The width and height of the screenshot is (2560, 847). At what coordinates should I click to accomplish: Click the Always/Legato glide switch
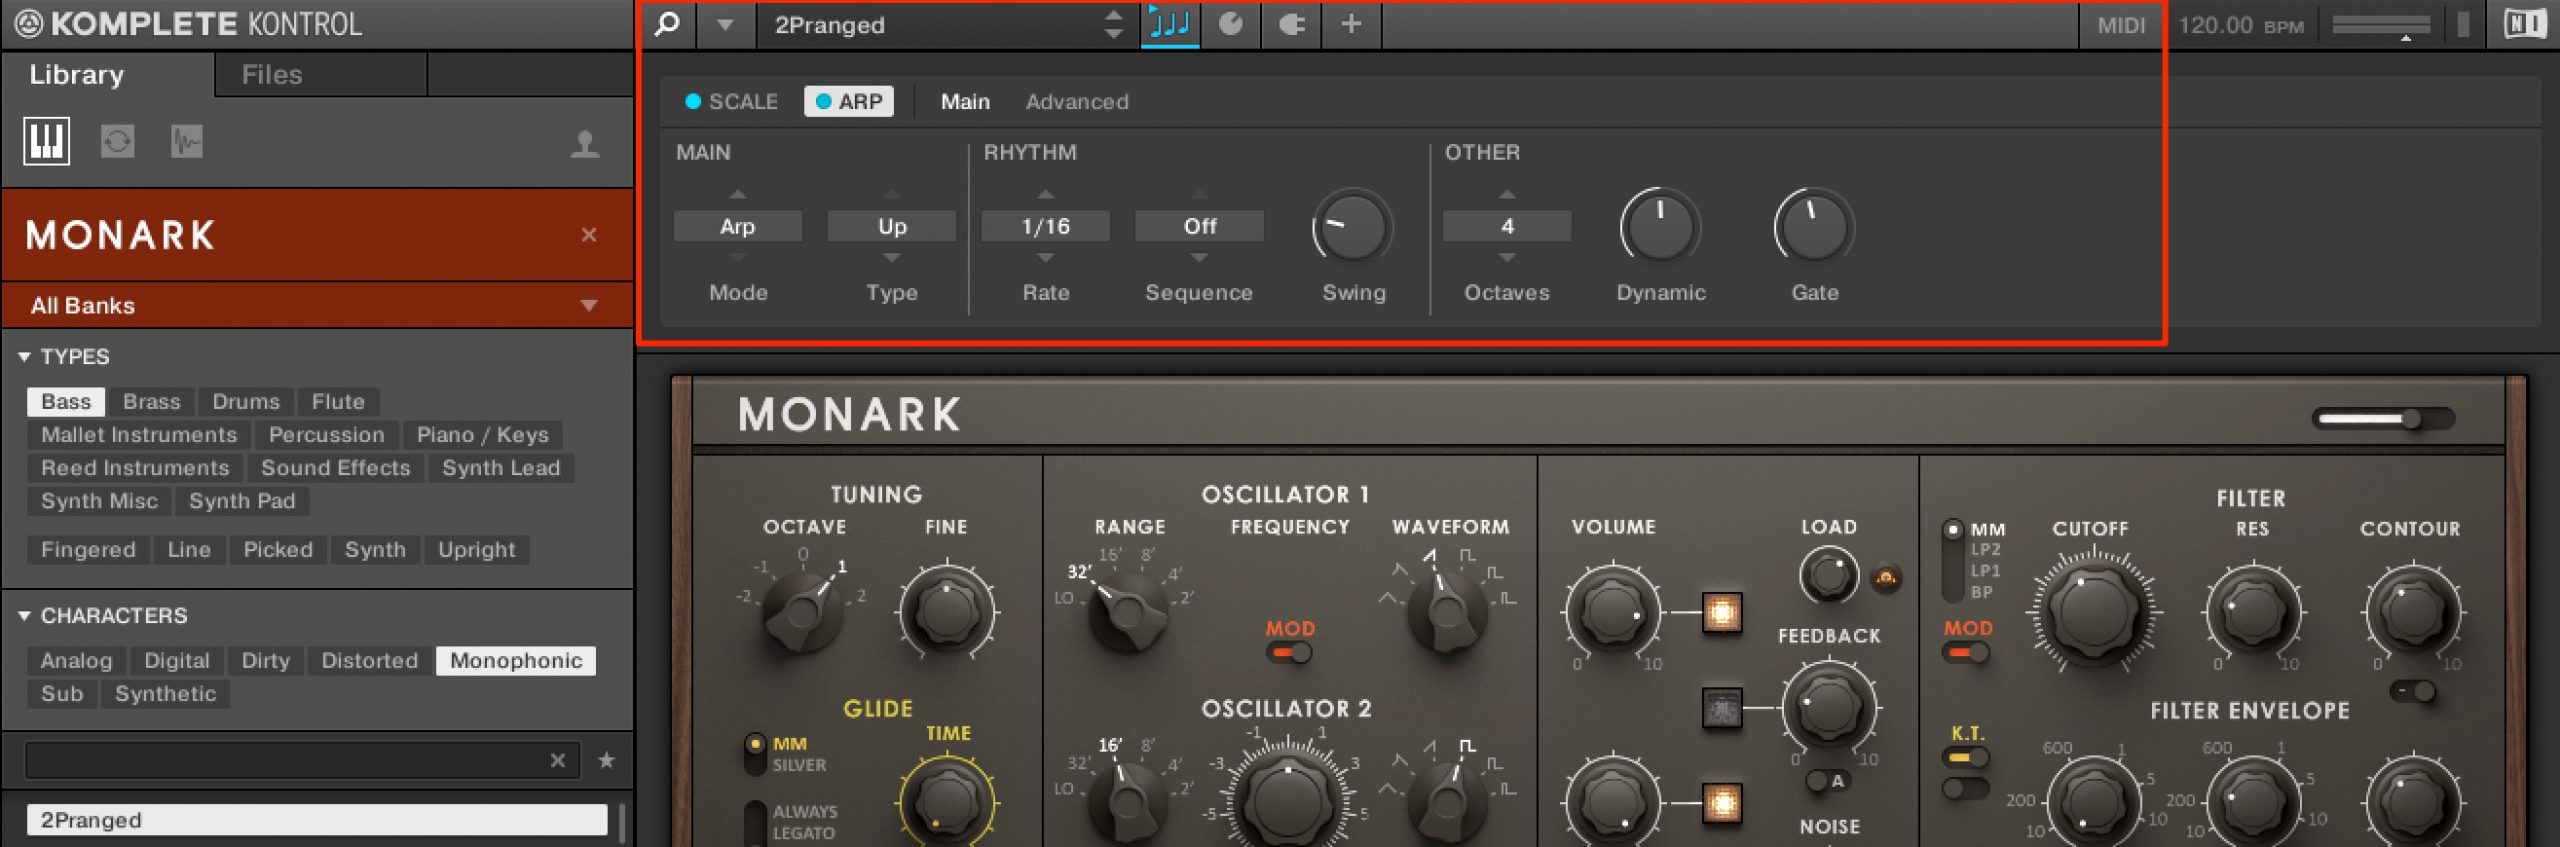coord(755,822)
